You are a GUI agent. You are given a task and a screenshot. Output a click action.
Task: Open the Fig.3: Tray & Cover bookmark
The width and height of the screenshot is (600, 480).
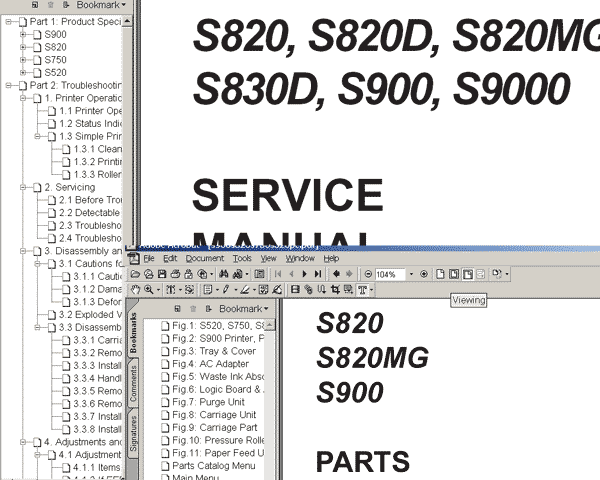[x=209, y=351]
